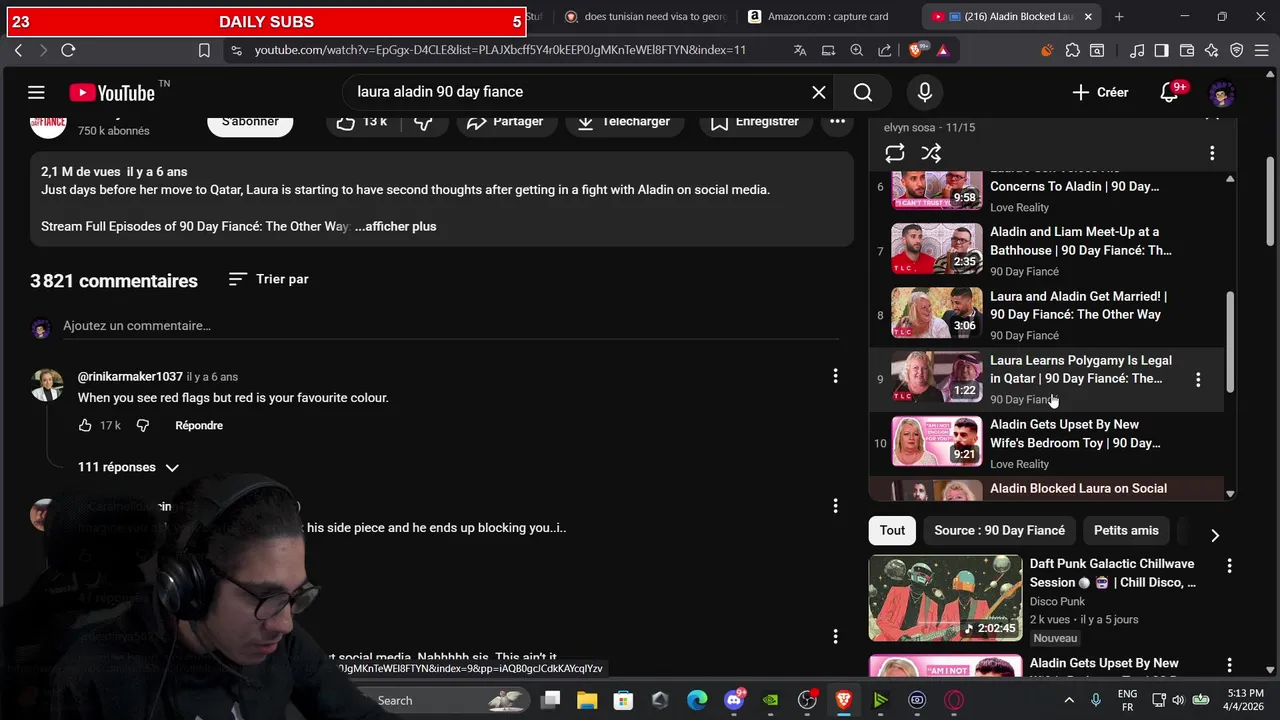Reply to the red flags comment via Répondre
1280x720 pixels.
[199, 425]
